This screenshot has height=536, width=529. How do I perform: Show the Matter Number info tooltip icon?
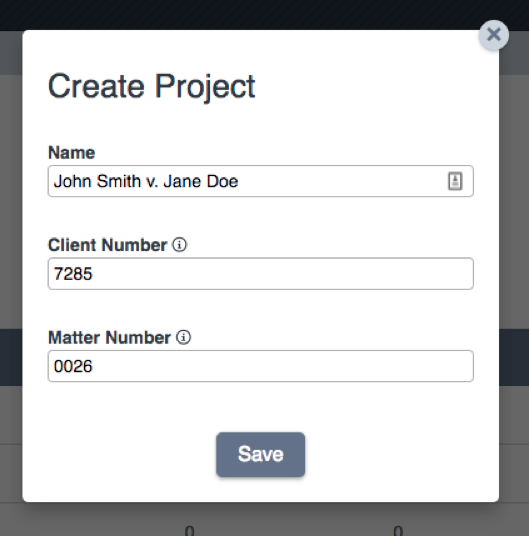click(x=184, y=337)
